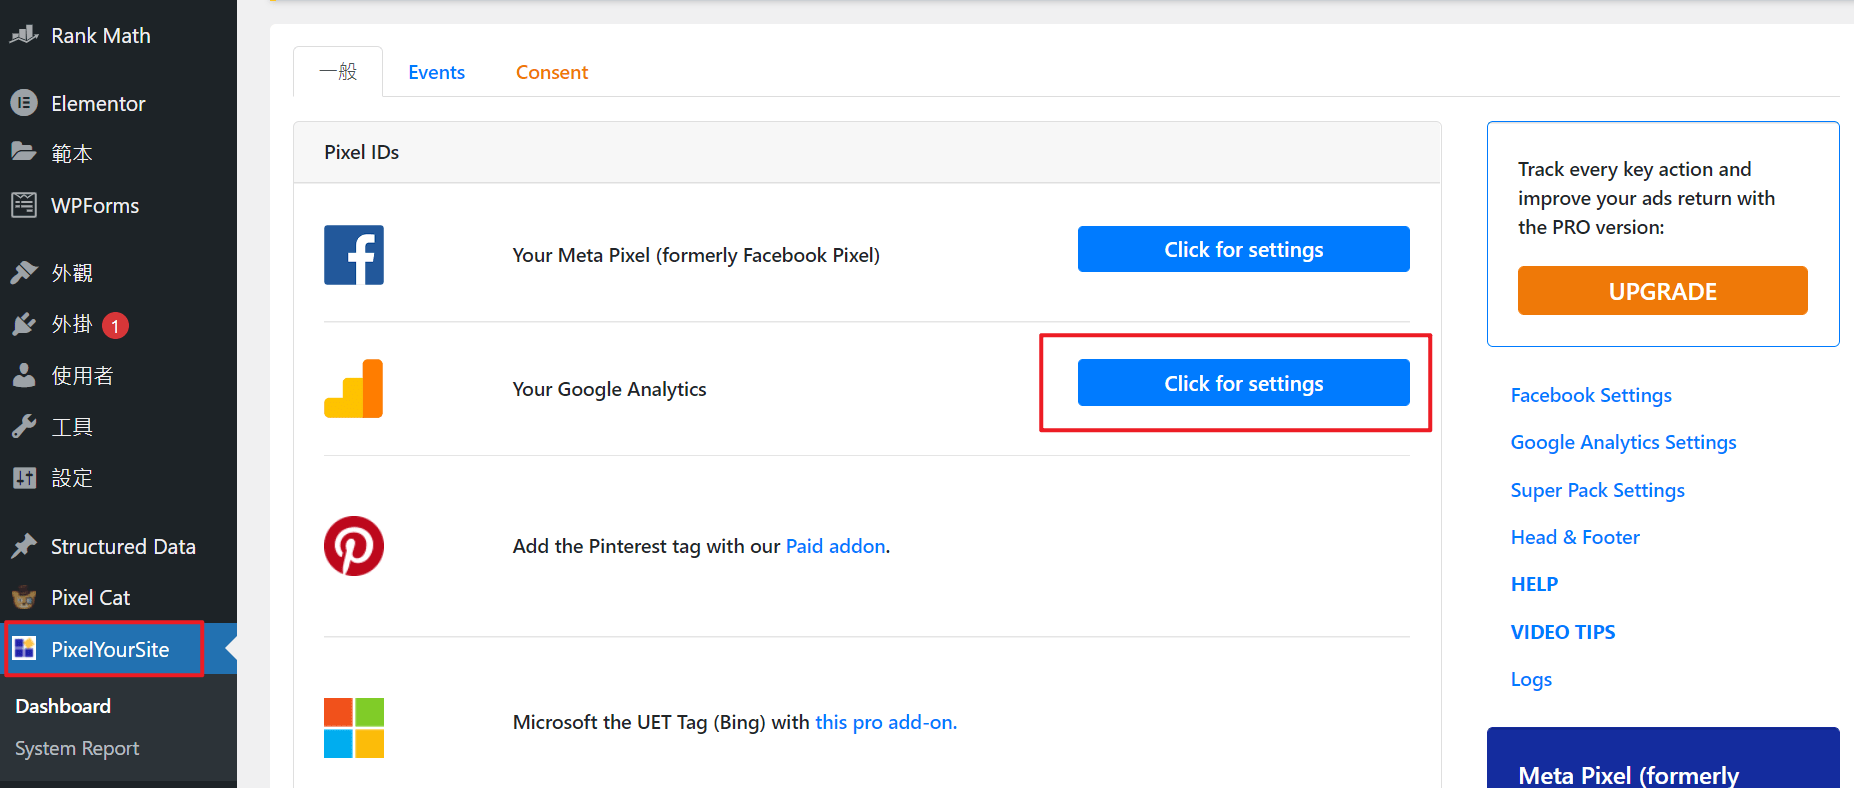Click the WPForms sidebar icon
1854x788 pixels.
[24, 205]
